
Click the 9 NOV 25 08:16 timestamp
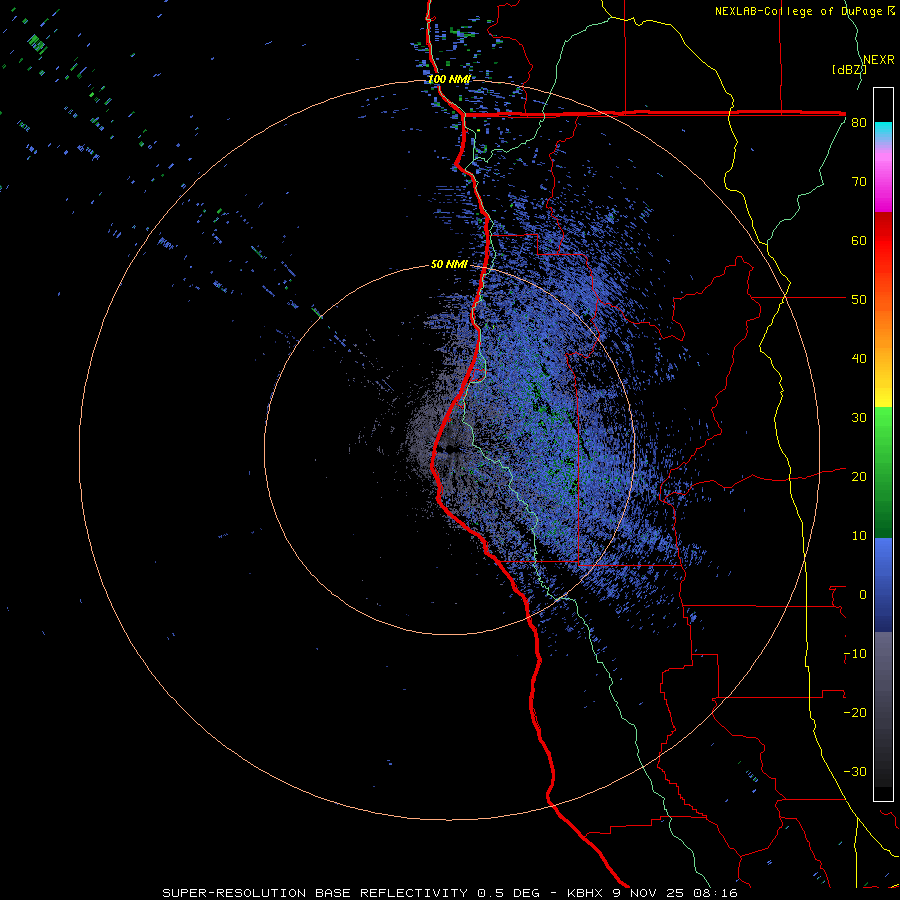click(x=675, y=893)
